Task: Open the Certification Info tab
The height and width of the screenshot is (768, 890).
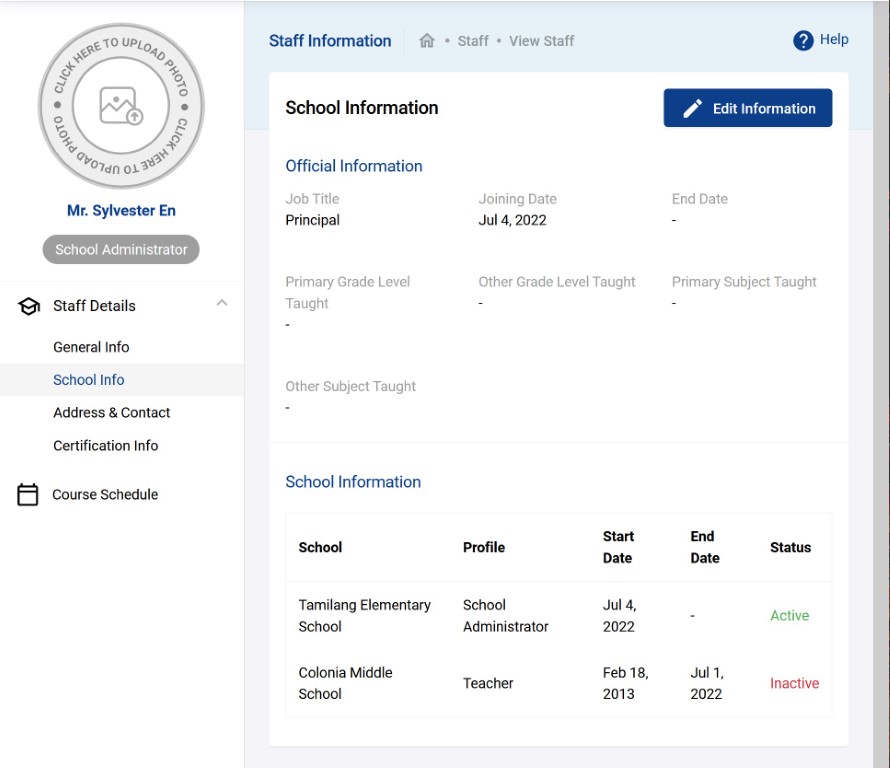Action: click(x=105, y=445)
